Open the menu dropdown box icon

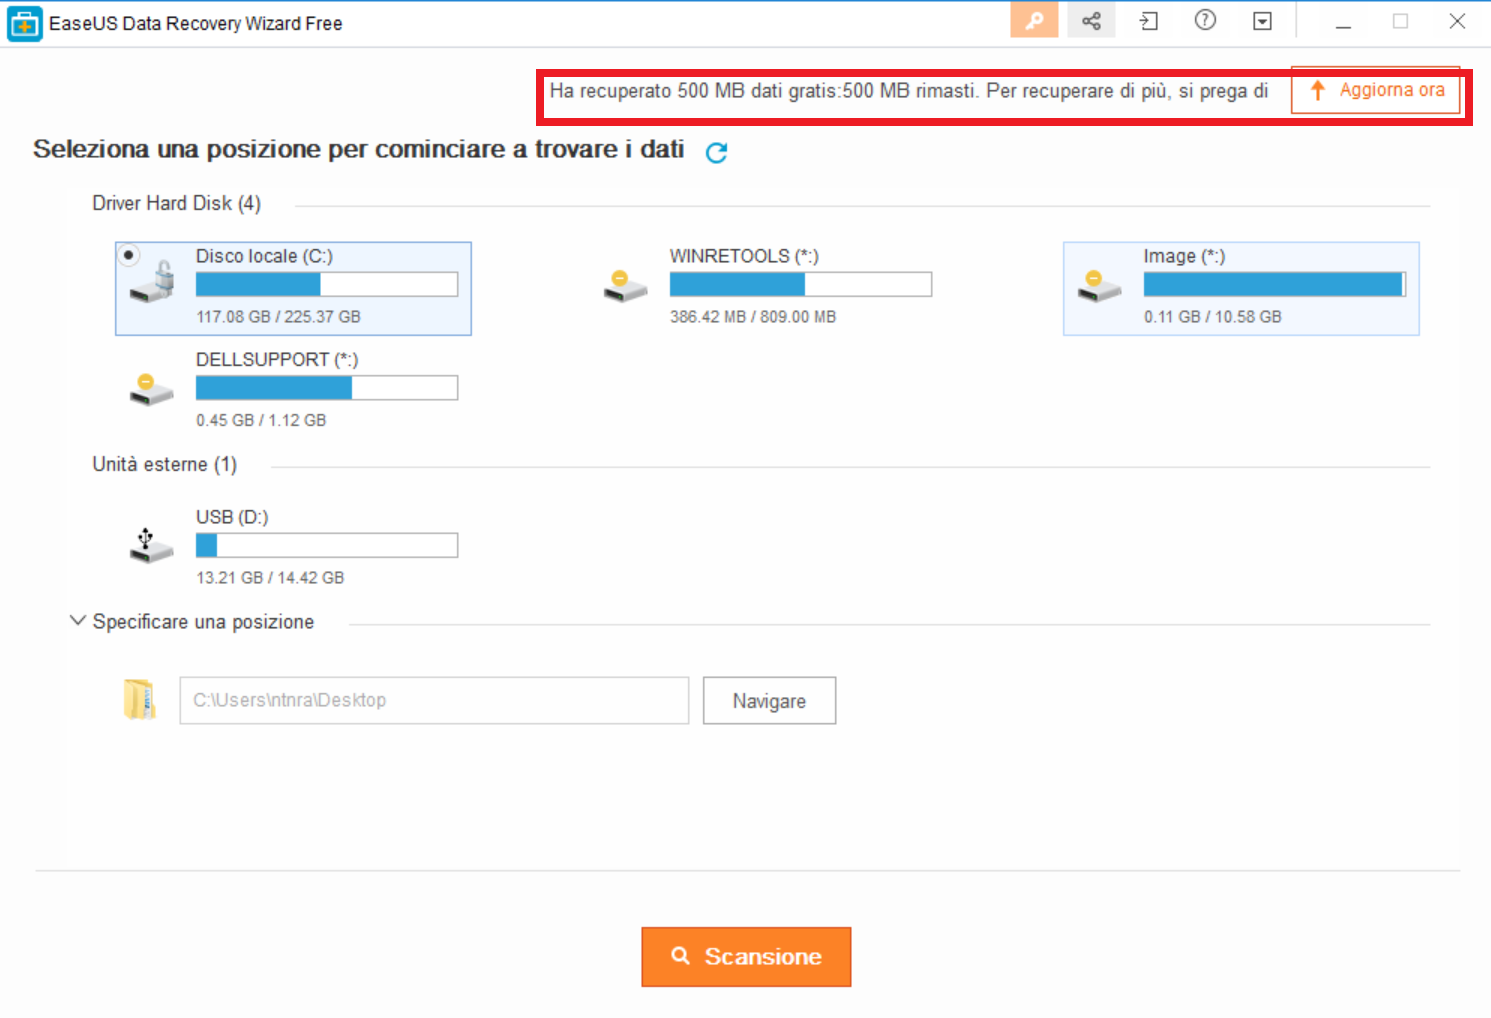(x=1263, y=21)
